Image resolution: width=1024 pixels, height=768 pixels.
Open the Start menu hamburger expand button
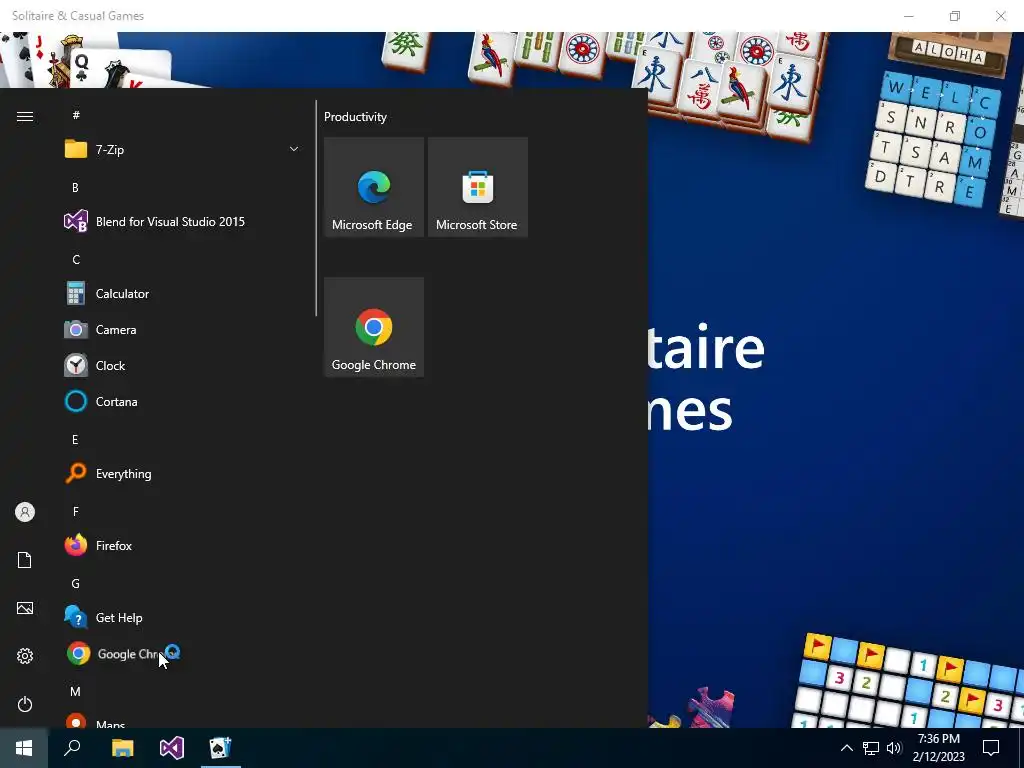click(25, 116)
